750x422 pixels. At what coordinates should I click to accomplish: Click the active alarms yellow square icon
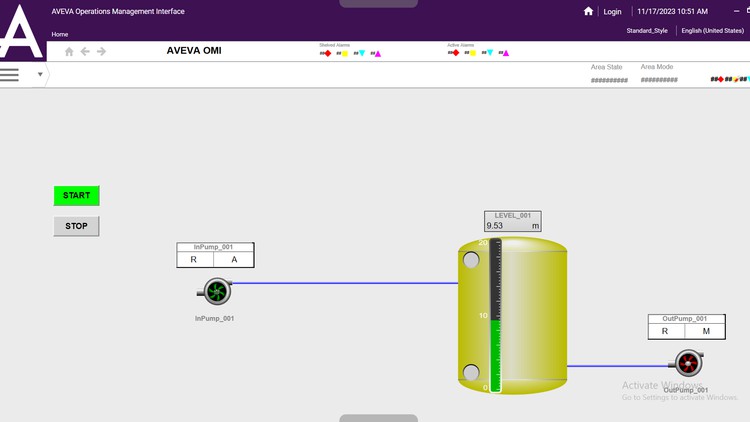pyautogui.click(x=473, y=53)
